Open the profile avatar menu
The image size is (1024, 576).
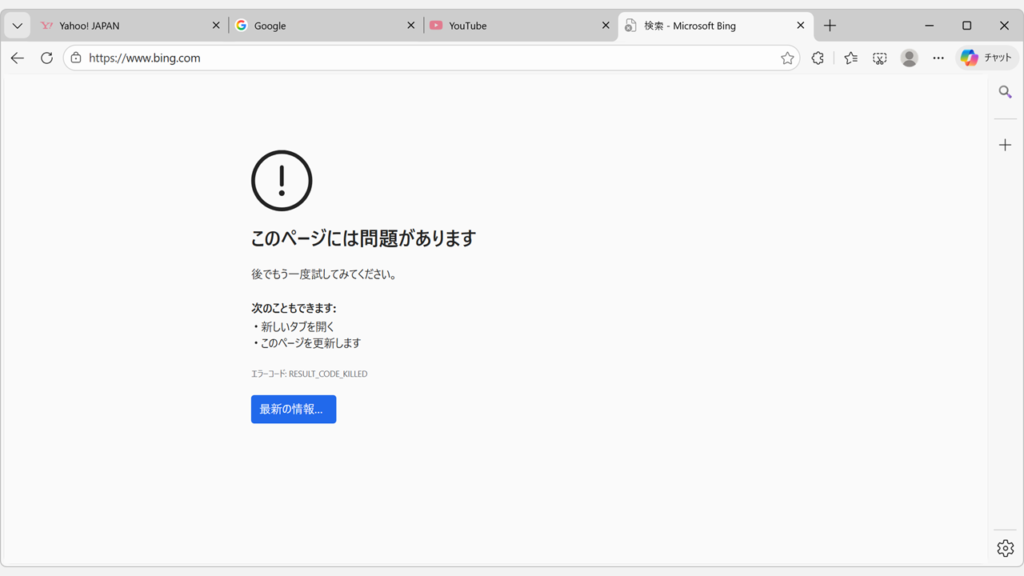coord(908,57)
